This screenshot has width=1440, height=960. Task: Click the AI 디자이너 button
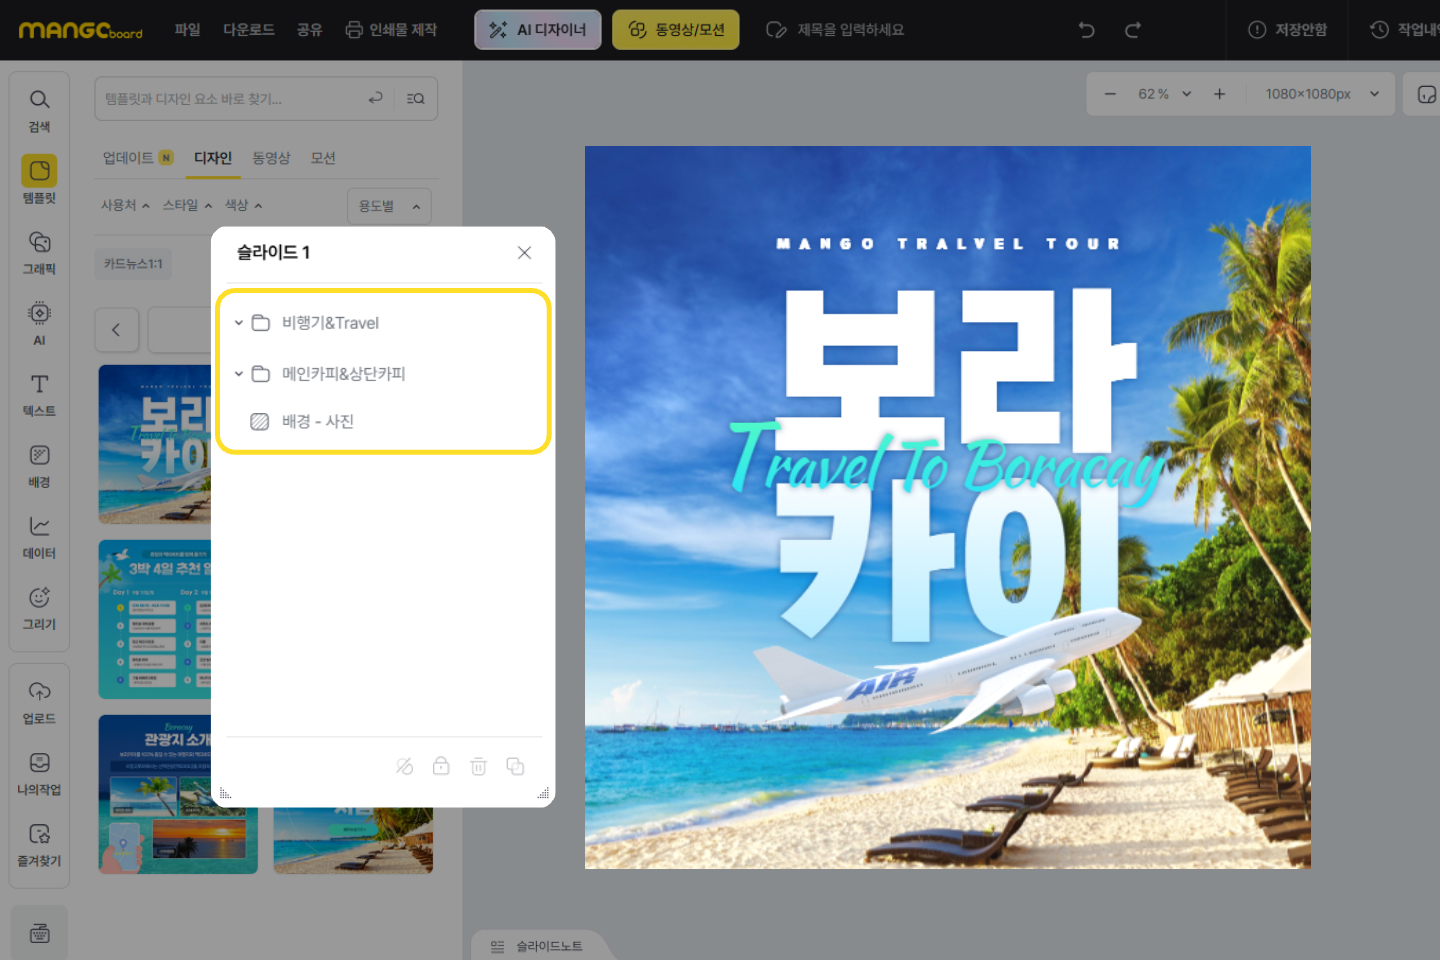coord(537,30)
